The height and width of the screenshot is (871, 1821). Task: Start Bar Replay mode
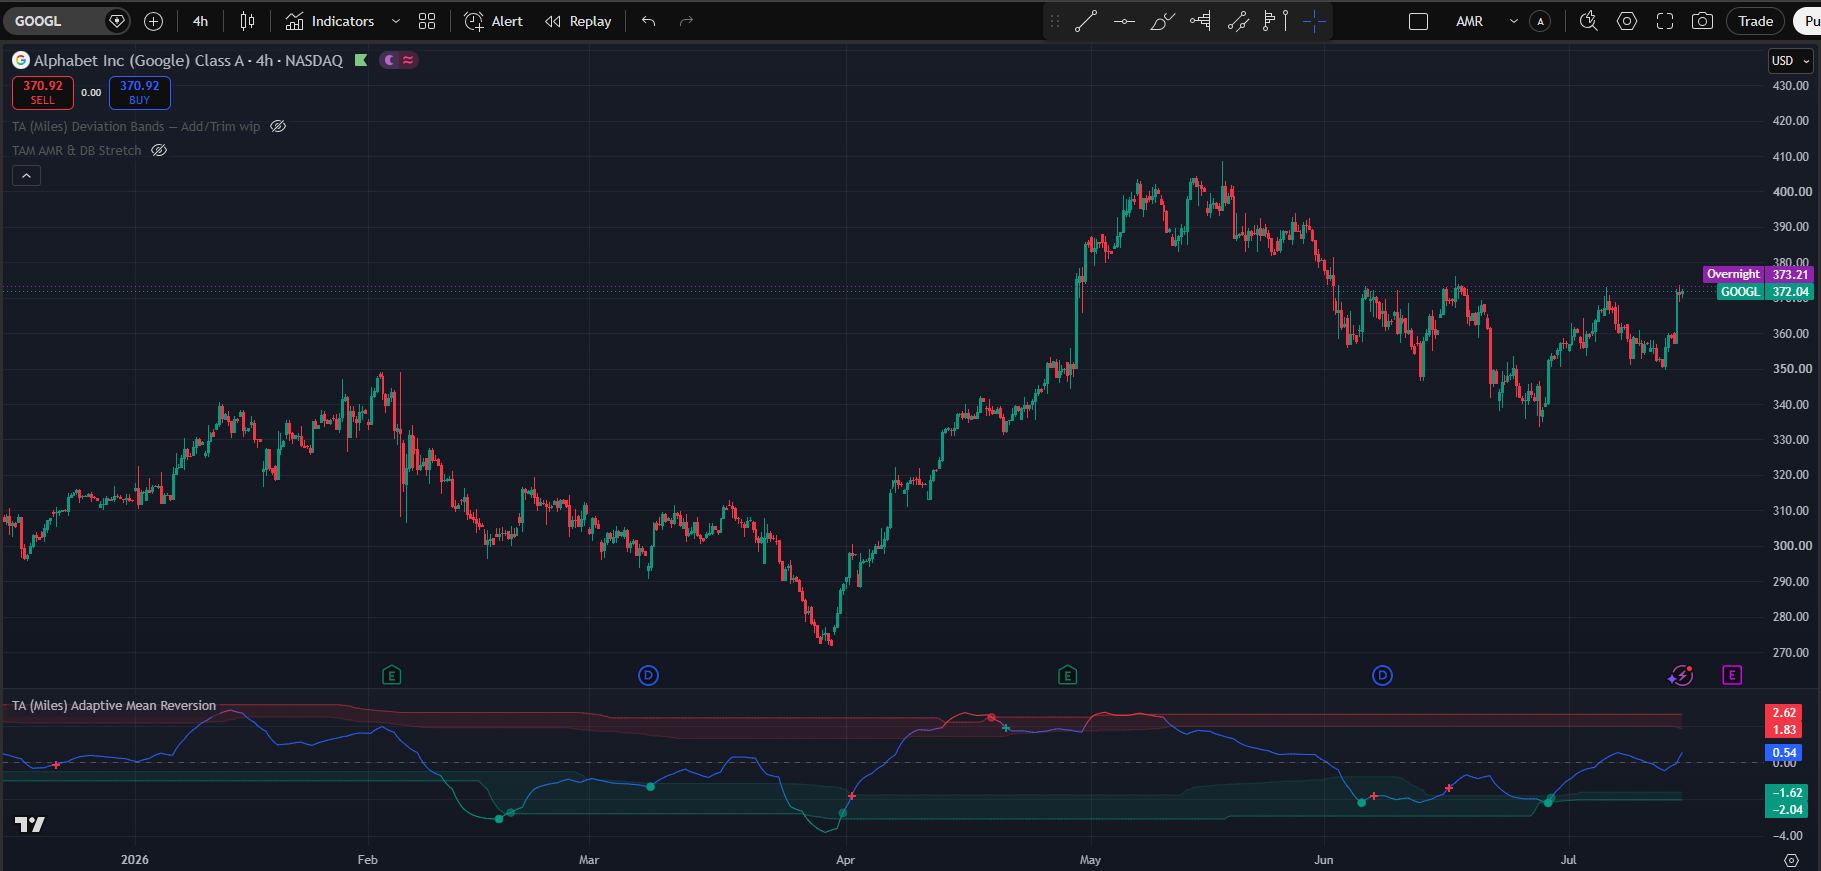point(578,21)
